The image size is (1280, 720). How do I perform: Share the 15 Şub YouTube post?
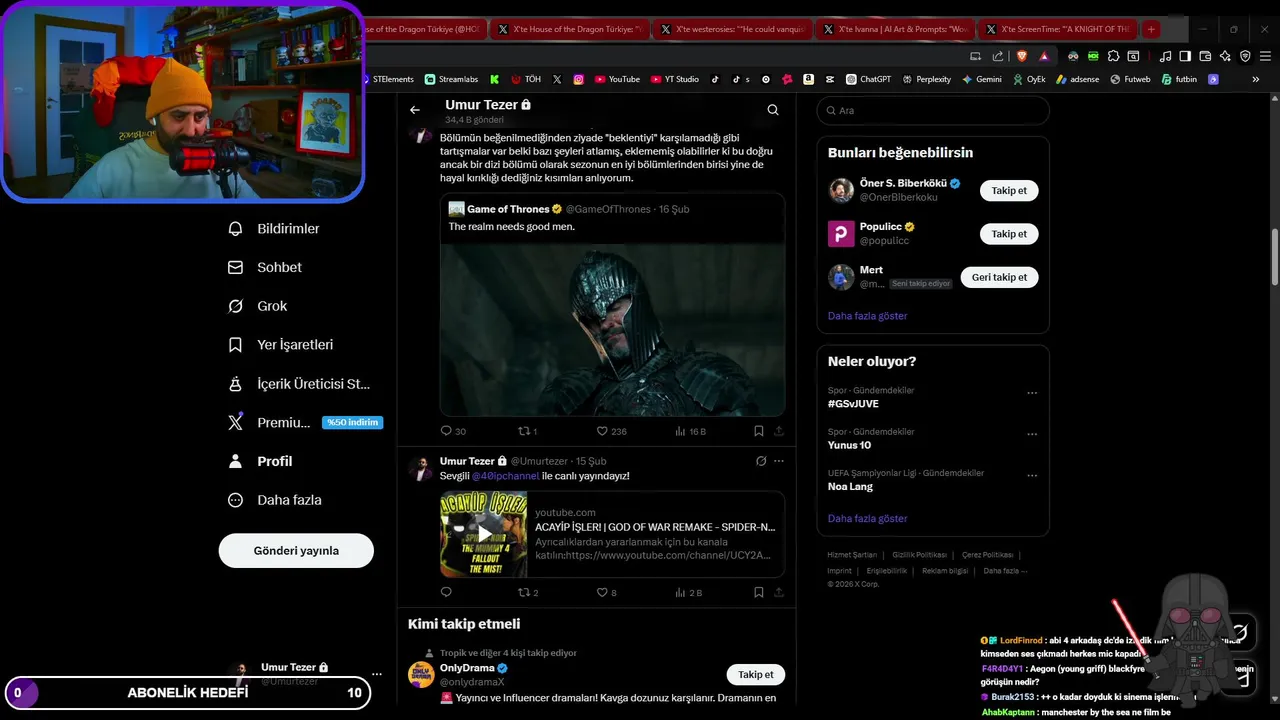click(778, 592)
